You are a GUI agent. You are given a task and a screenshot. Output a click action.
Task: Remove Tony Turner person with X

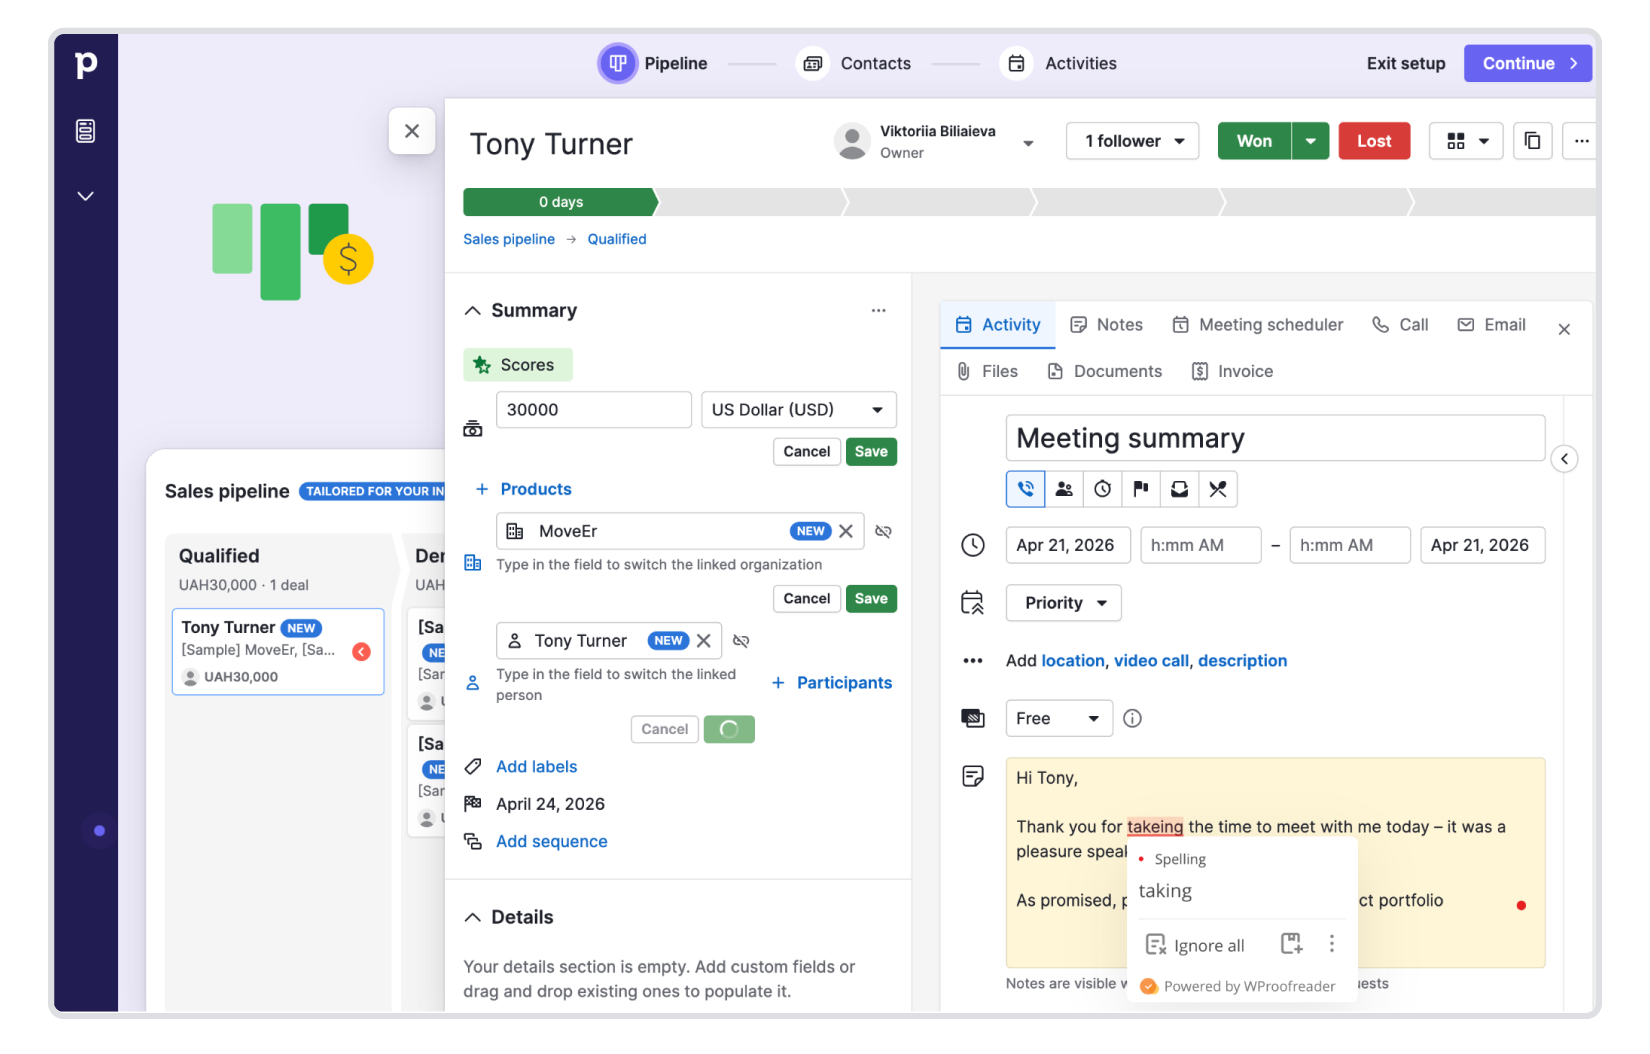704,641
